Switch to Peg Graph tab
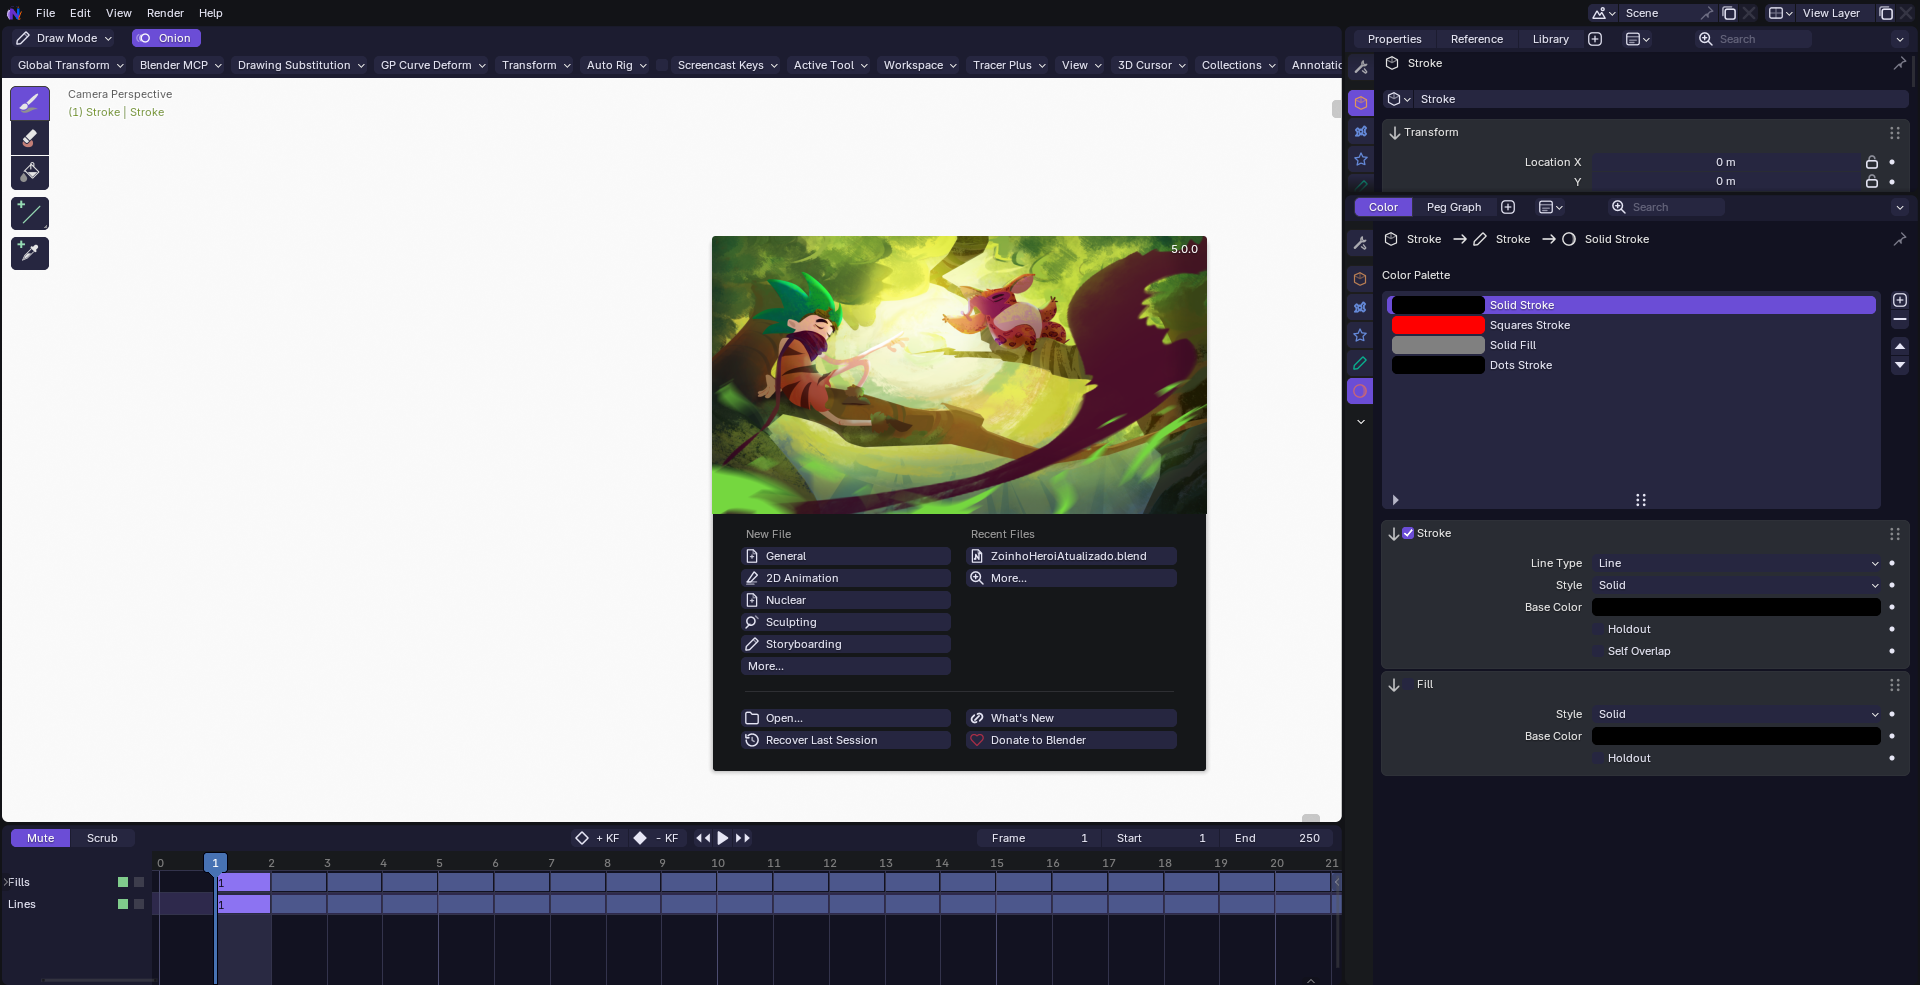1920x985 pixels. pos(1453,207)
